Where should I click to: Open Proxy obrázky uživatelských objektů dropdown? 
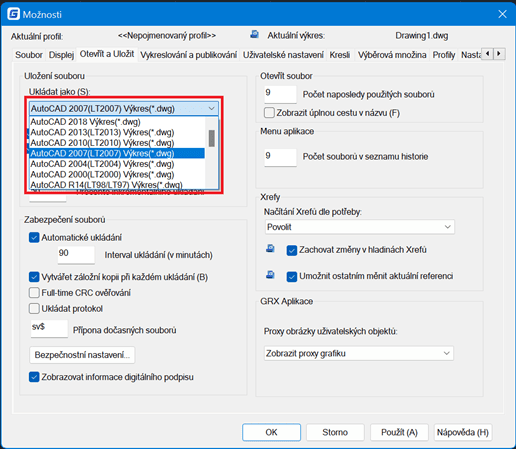coord(359,353)
